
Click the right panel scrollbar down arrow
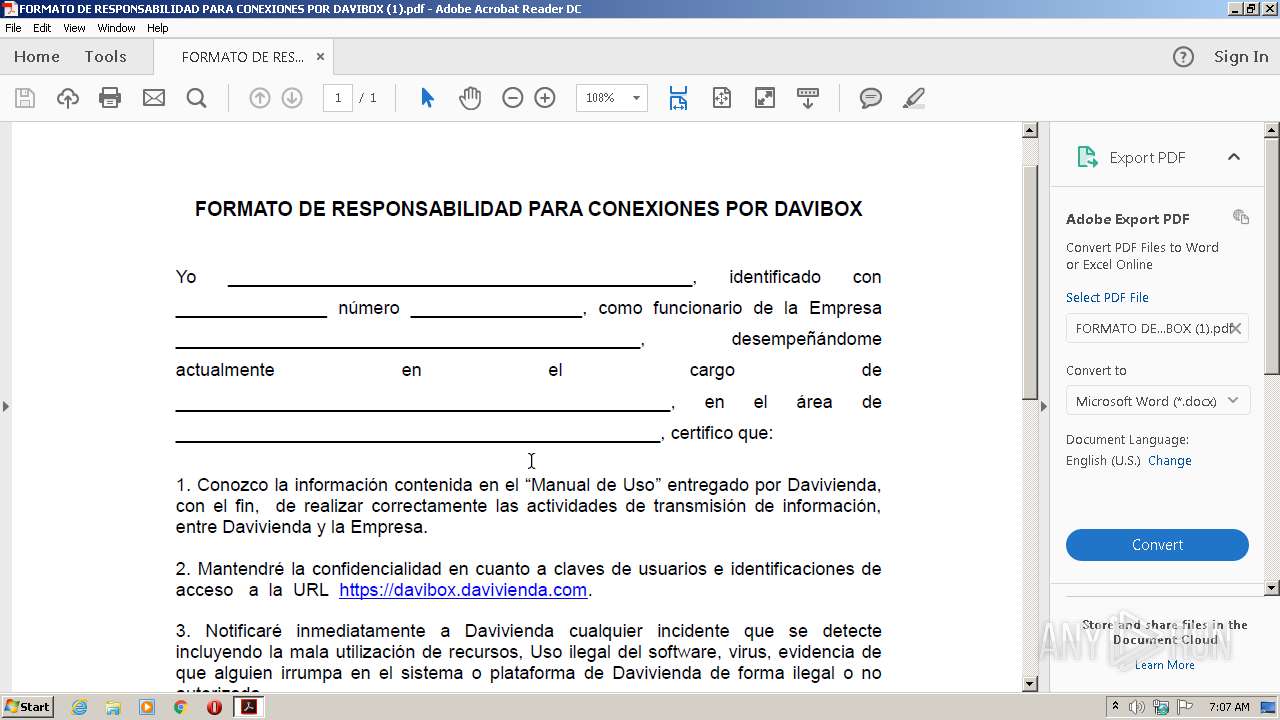click(1272, 588)
